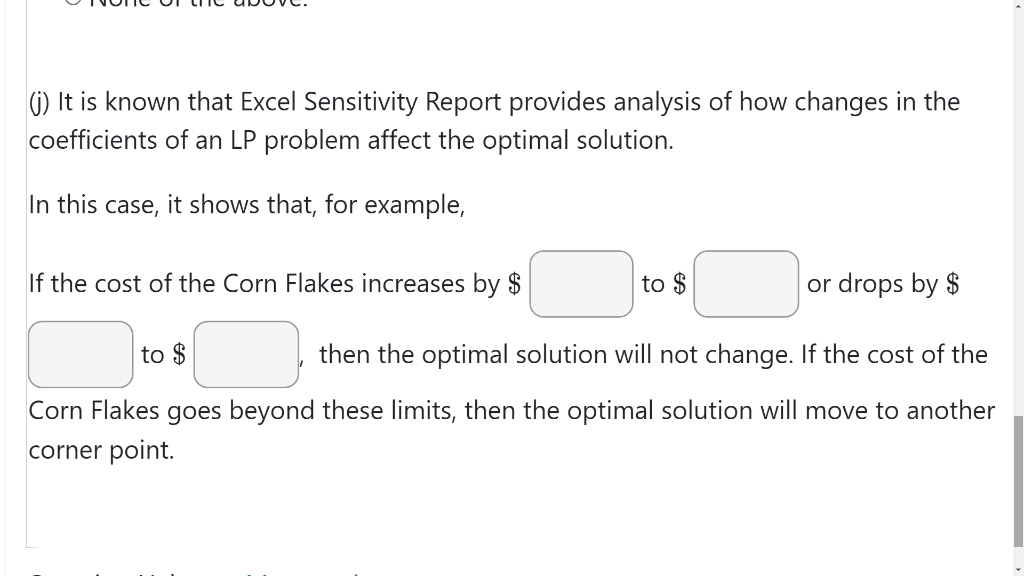Focus the upper-limit increase field after 'to $'

[x=746, y=284]
